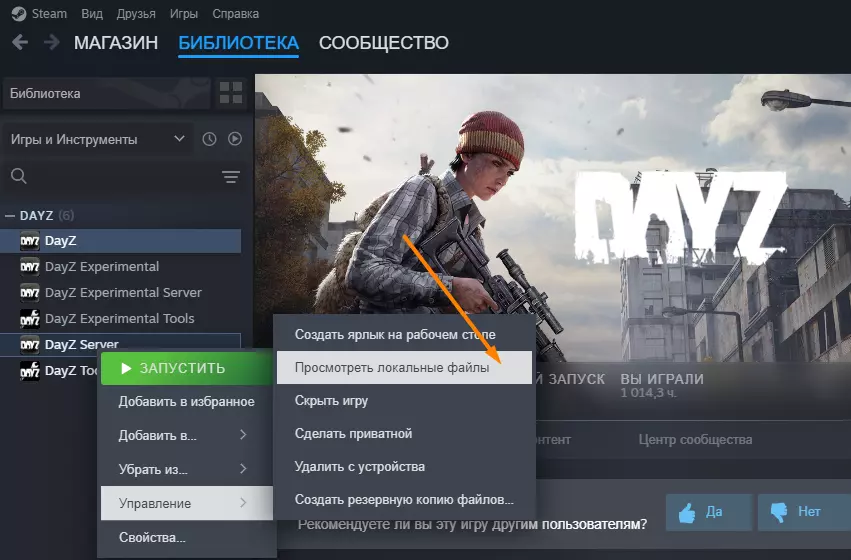Switch to СООБЩЕСТВО tab
This screenshot has height=560, width=851.
tap(384, 42)
